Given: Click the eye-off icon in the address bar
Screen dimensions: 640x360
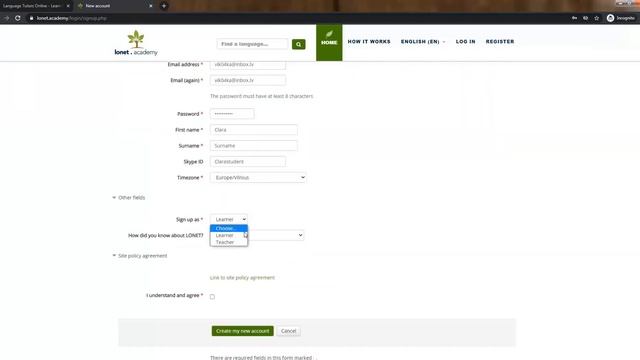Looking at the screenshot, I should click(585, 18).
